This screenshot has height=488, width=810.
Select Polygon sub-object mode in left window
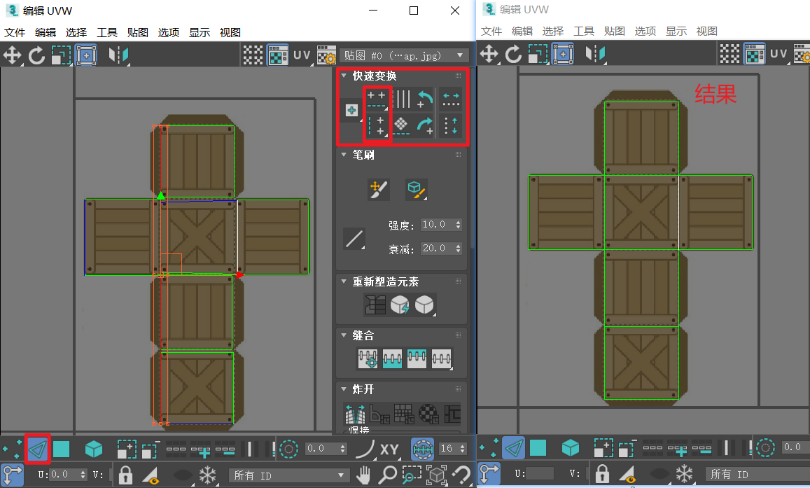pyautogui.click(x=62, y=449)
